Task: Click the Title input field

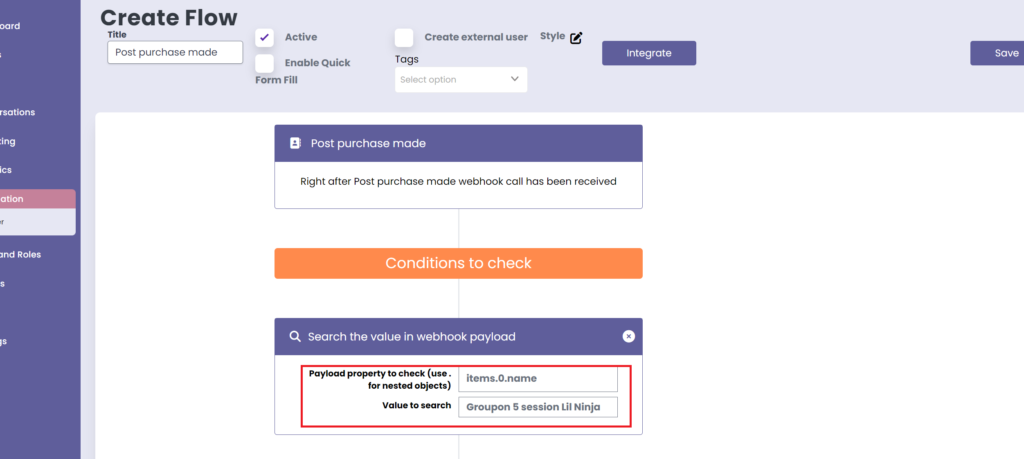Action: click(x=175, y=52)
